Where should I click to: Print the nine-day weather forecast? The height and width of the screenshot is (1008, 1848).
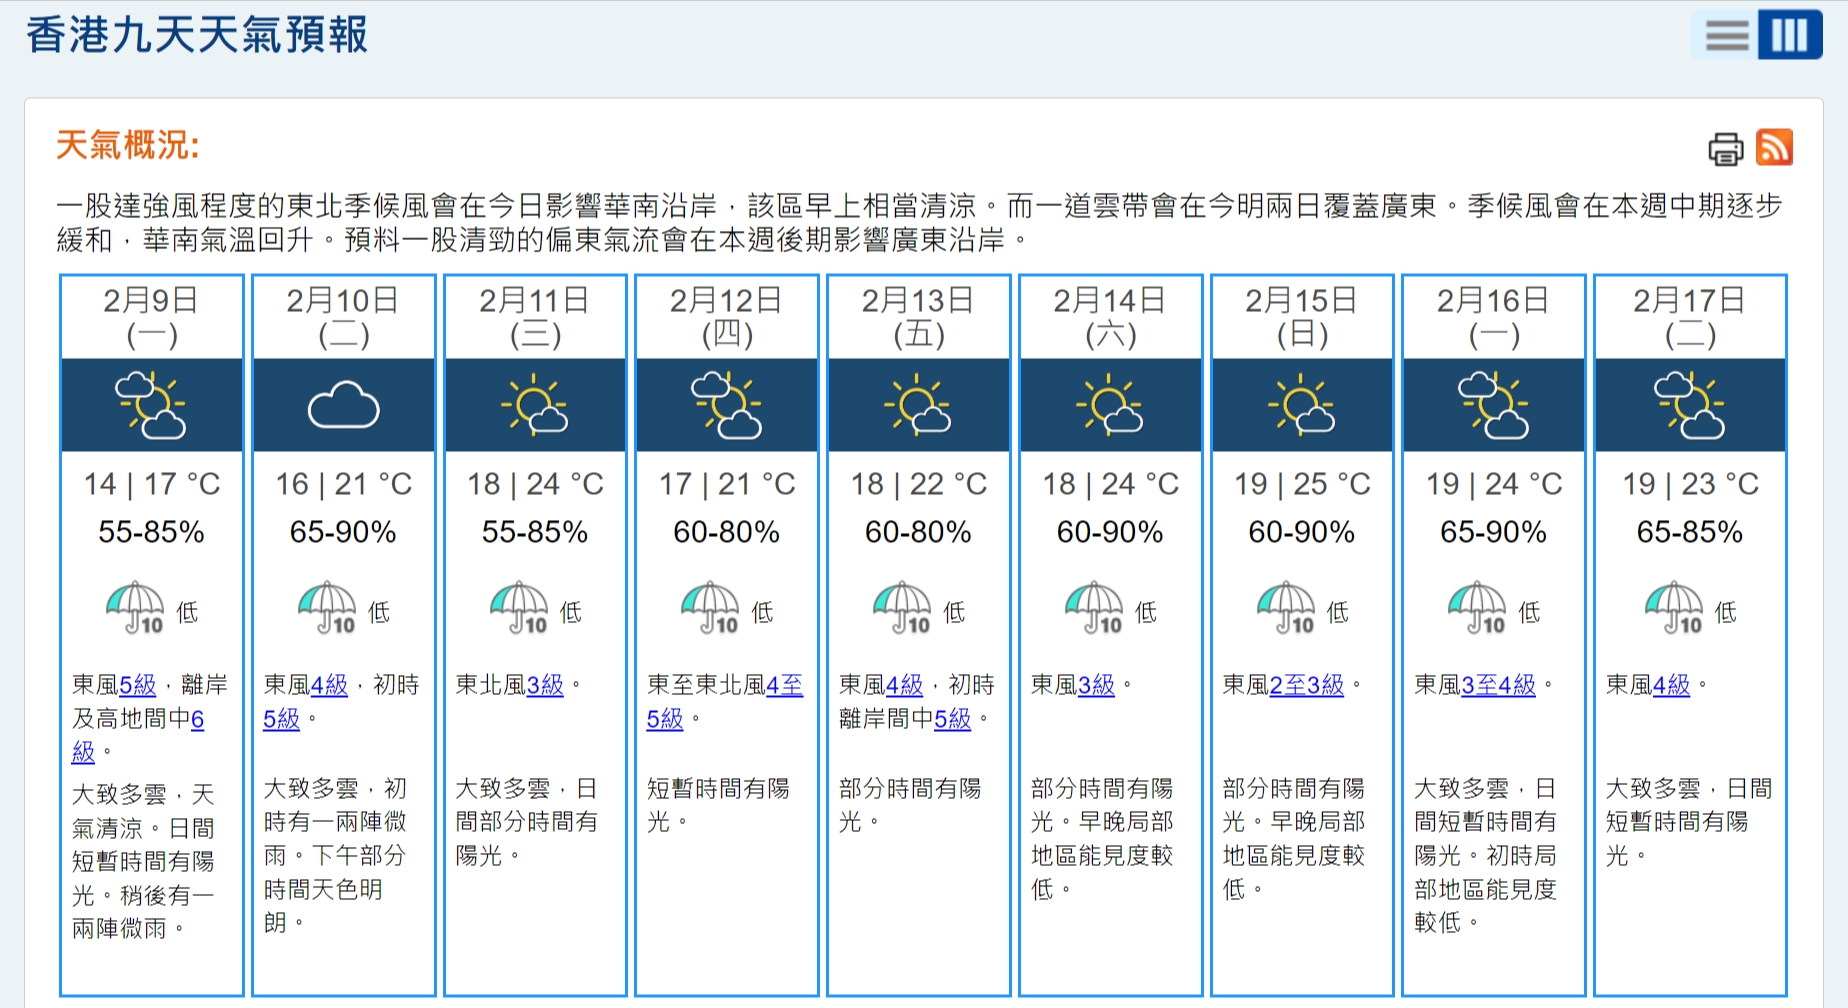pos(1724,150)
